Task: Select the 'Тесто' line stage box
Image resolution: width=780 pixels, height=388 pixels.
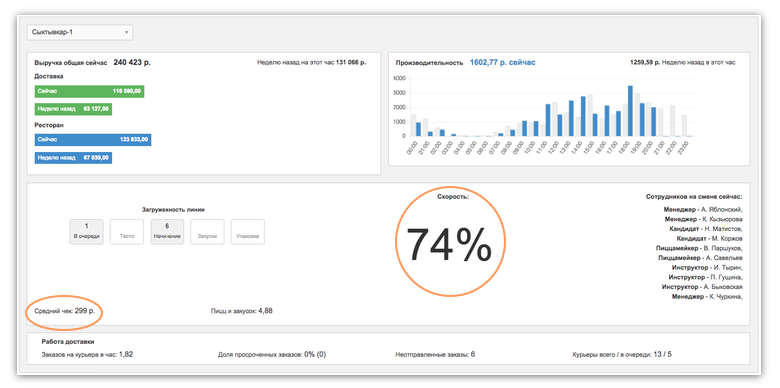Action: click(x=127, y=232)
